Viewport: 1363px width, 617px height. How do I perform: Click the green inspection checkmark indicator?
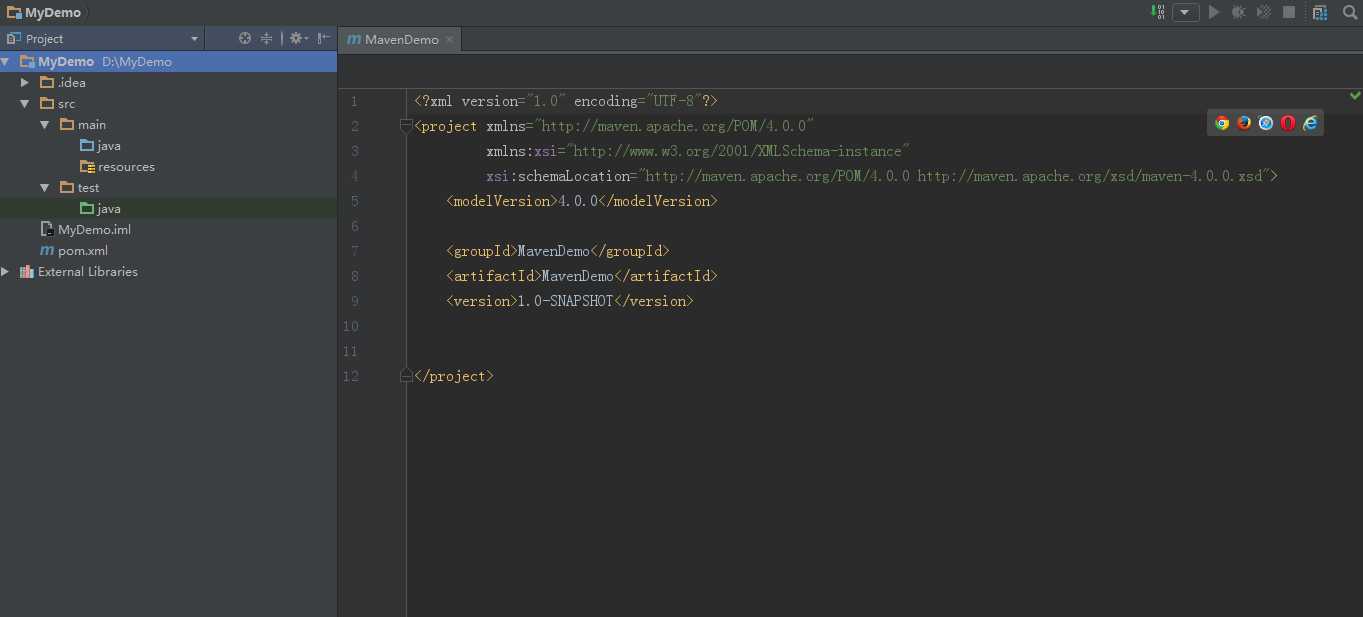[1355, 95]
